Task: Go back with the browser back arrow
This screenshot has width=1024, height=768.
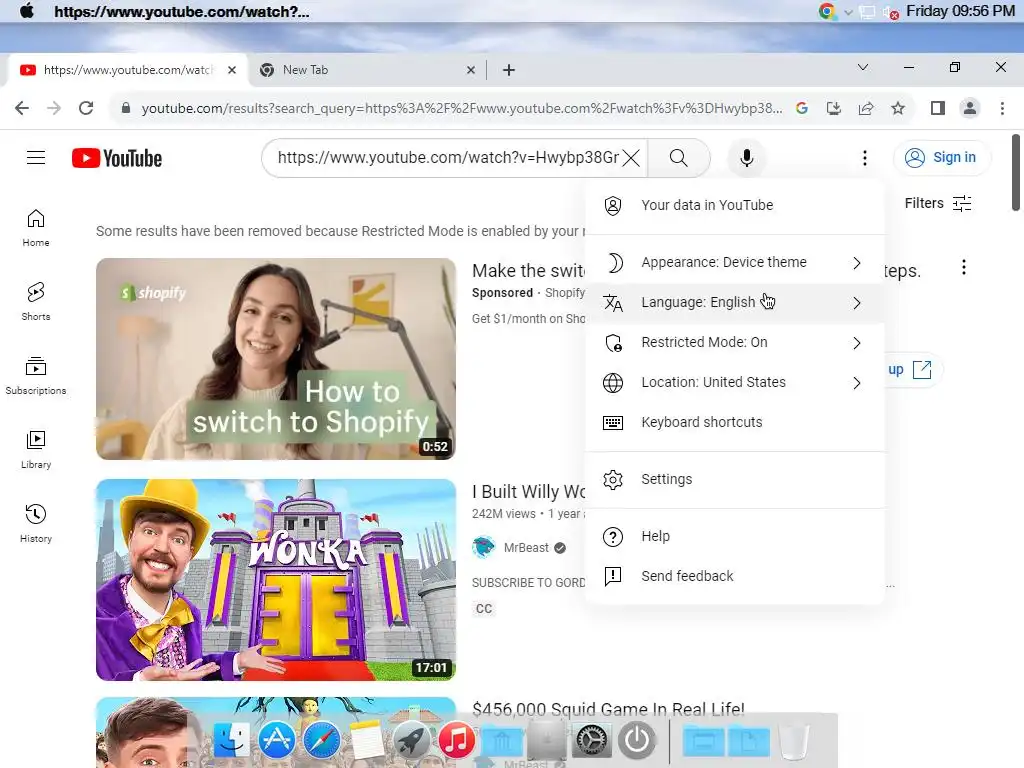Action: pos(22,108)
